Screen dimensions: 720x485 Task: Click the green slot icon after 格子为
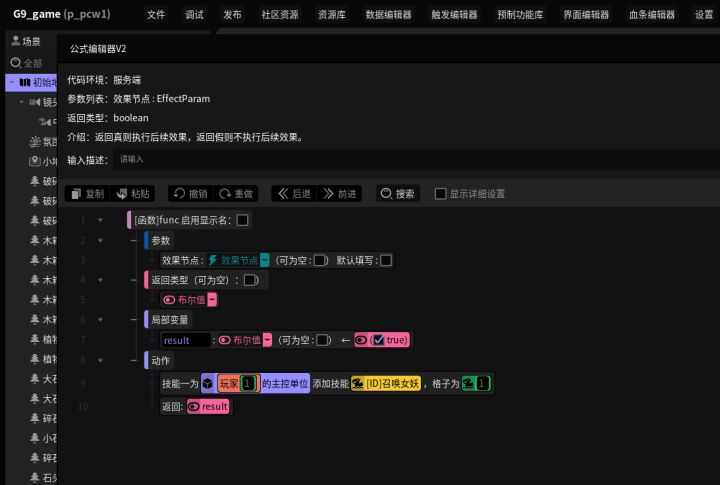[468, 383]
